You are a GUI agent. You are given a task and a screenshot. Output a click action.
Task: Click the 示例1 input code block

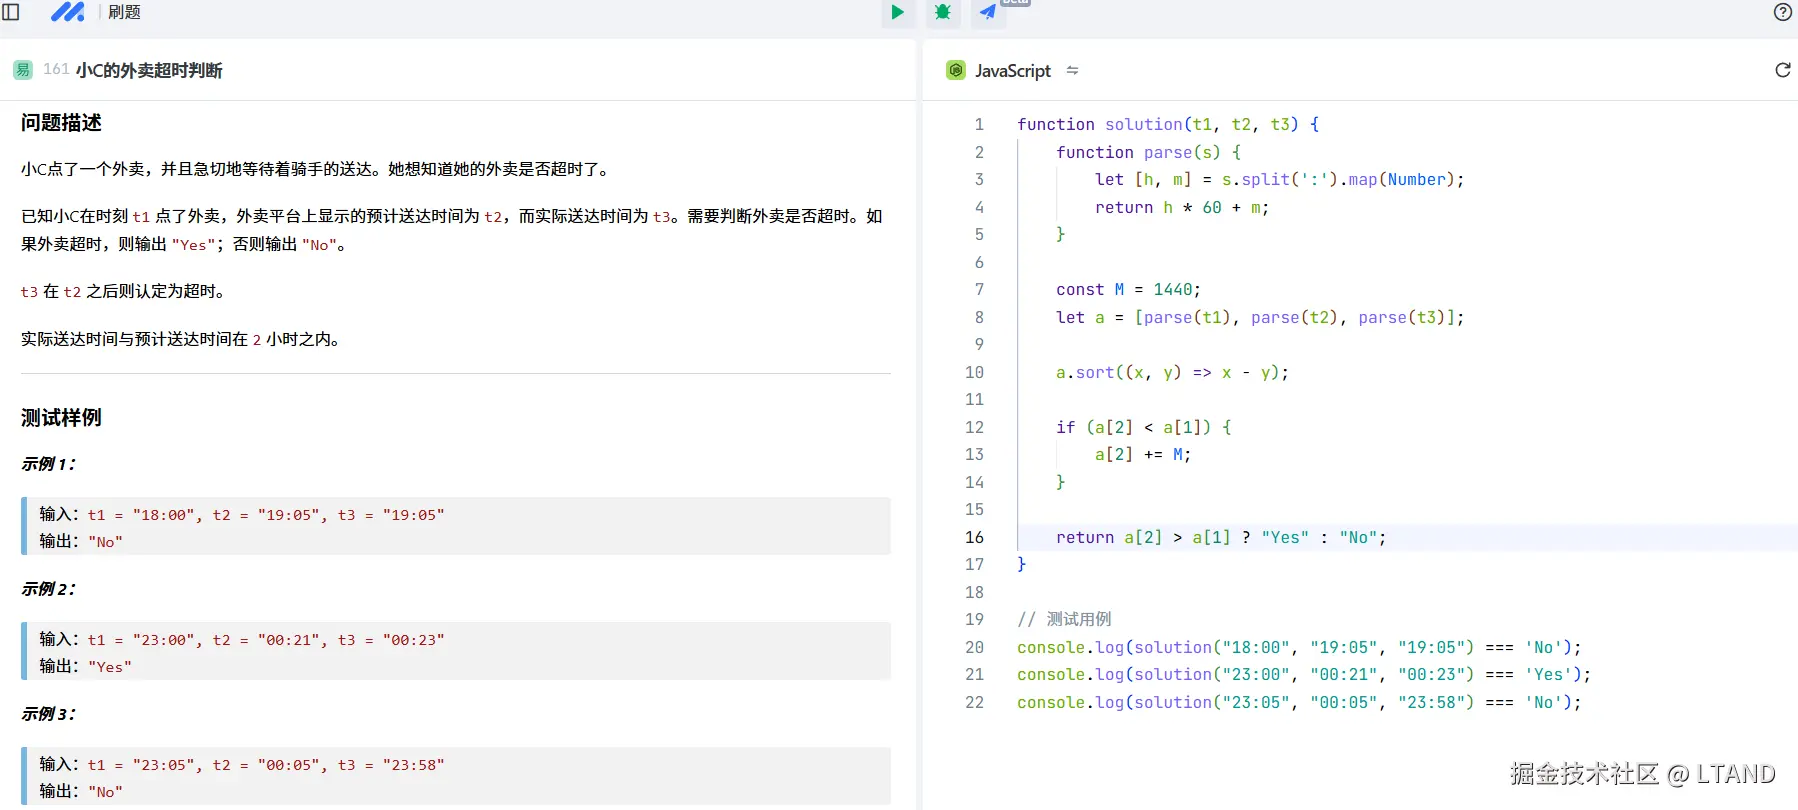tap(455, 526)
